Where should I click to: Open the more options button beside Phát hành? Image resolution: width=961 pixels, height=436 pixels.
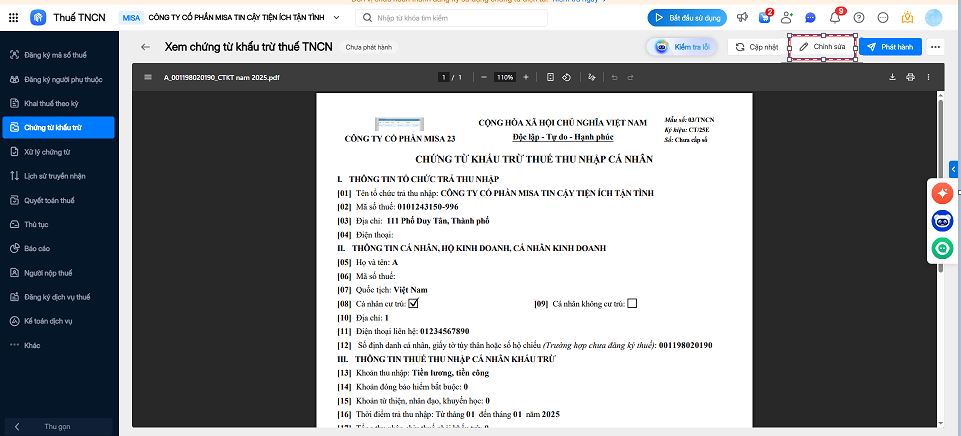935,47
